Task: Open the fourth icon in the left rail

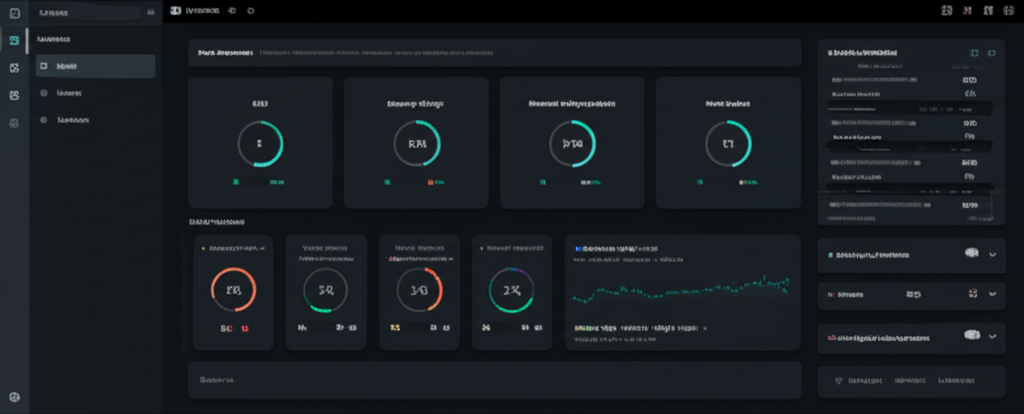Action: (x=14, y=95)
